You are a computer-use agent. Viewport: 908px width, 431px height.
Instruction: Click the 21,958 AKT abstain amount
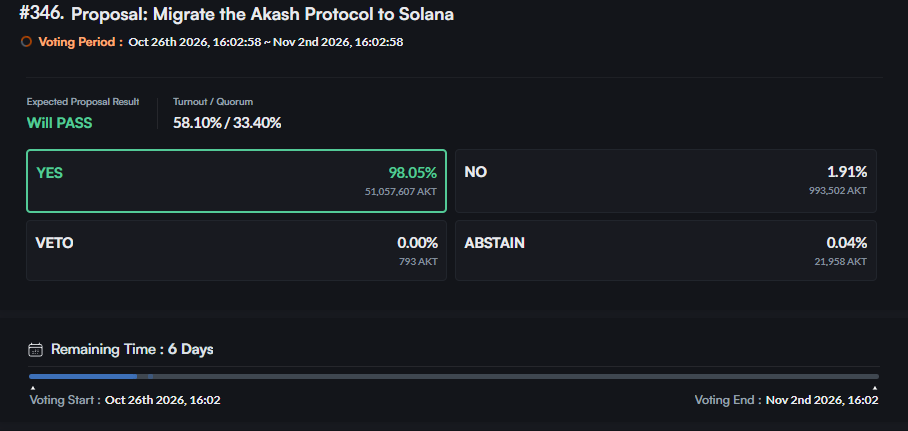[x=840, y=261]
